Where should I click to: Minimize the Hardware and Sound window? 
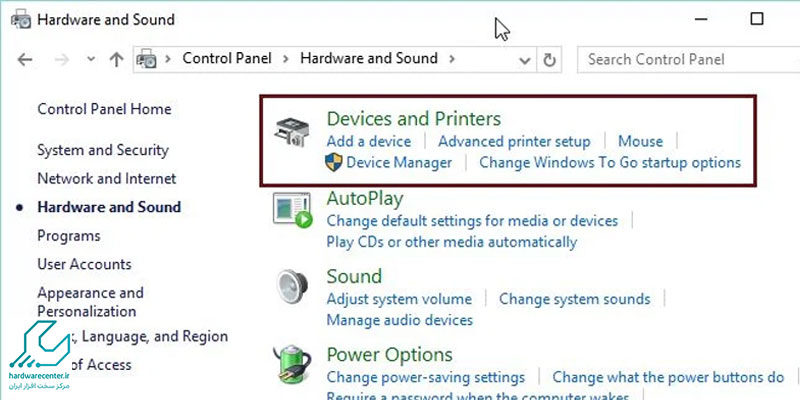click(x=701, y=19)
